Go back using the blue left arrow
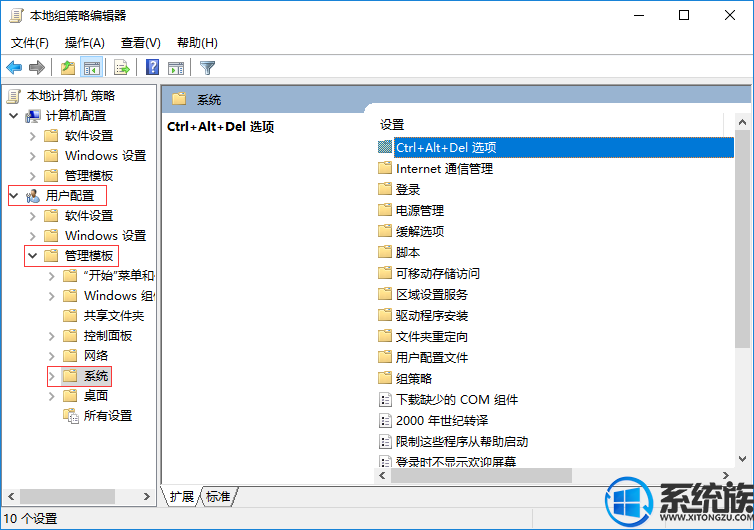Screen dimensions: 754x530 [14, 67]
